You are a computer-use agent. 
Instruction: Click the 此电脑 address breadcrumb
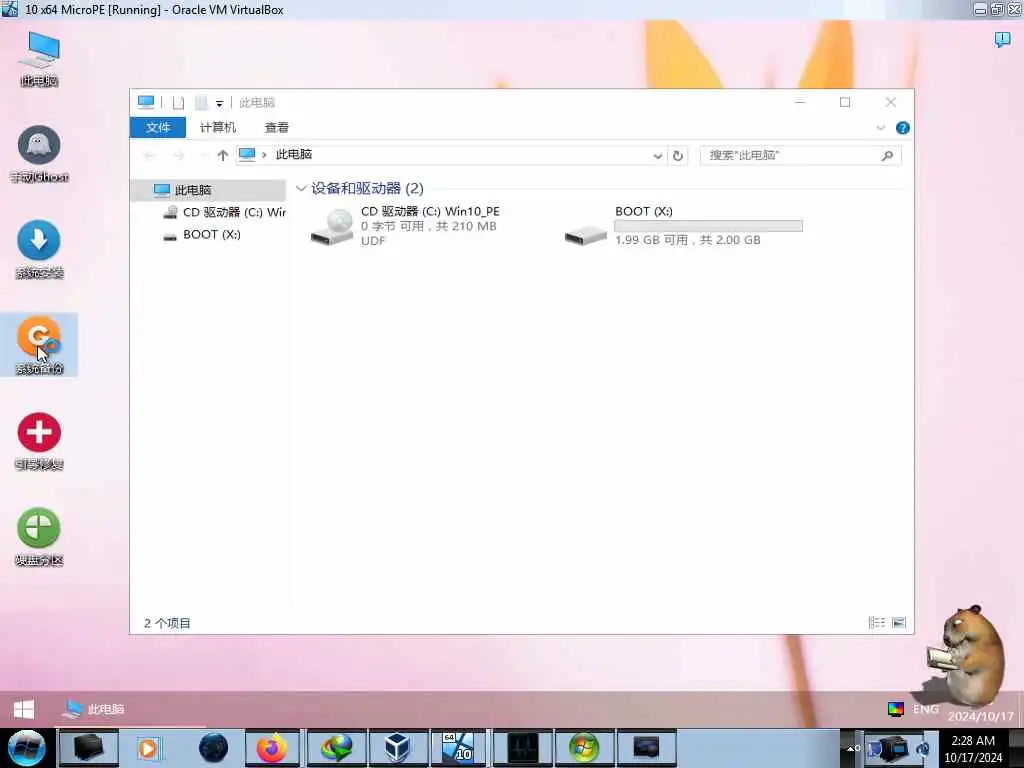click(x=294, y=155)
